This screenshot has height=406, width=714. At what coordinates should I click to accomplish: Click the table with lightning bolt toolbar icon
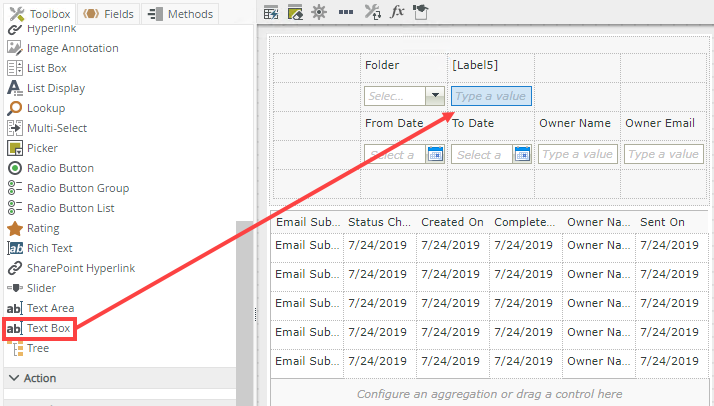tap(271, 13)
